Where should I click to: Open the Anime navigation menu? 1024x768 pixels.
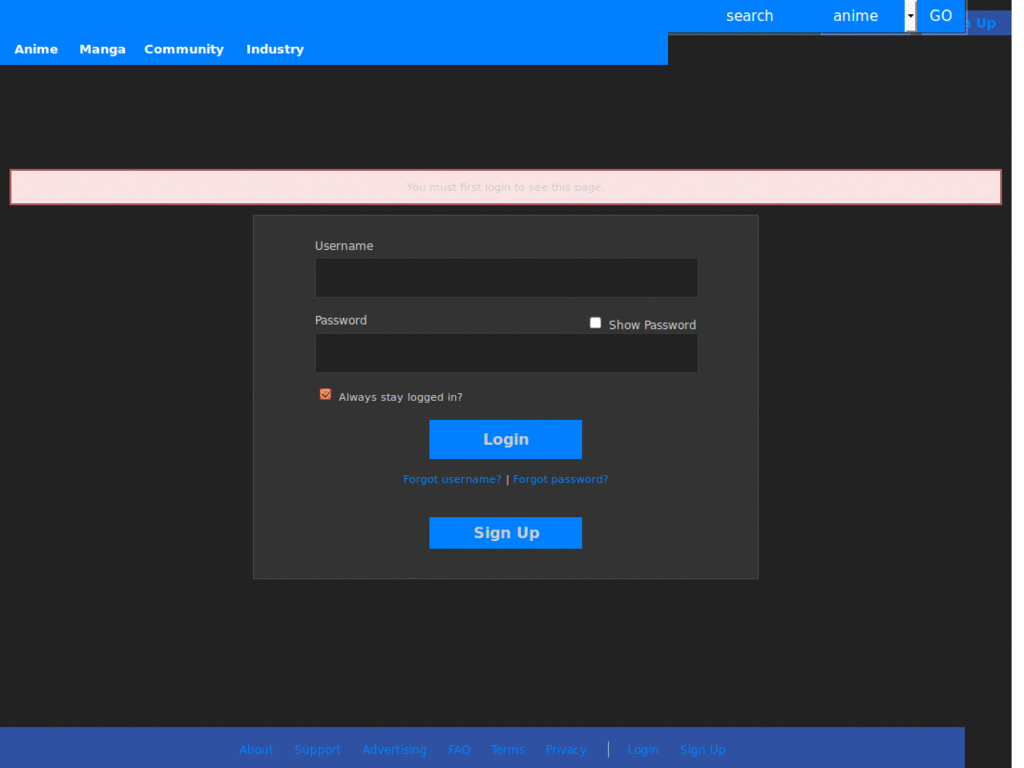point(36,49)
